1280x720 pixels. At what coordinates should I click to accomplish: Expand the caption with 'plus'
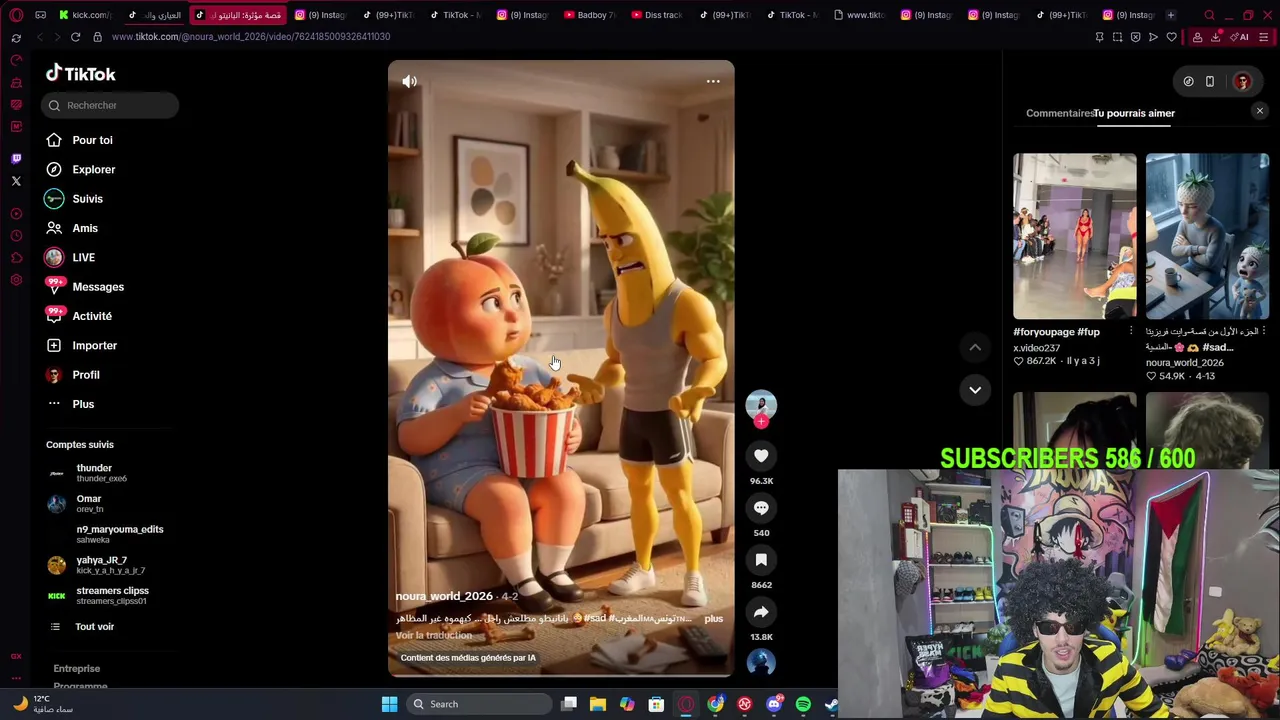click(x=713, y=619)
